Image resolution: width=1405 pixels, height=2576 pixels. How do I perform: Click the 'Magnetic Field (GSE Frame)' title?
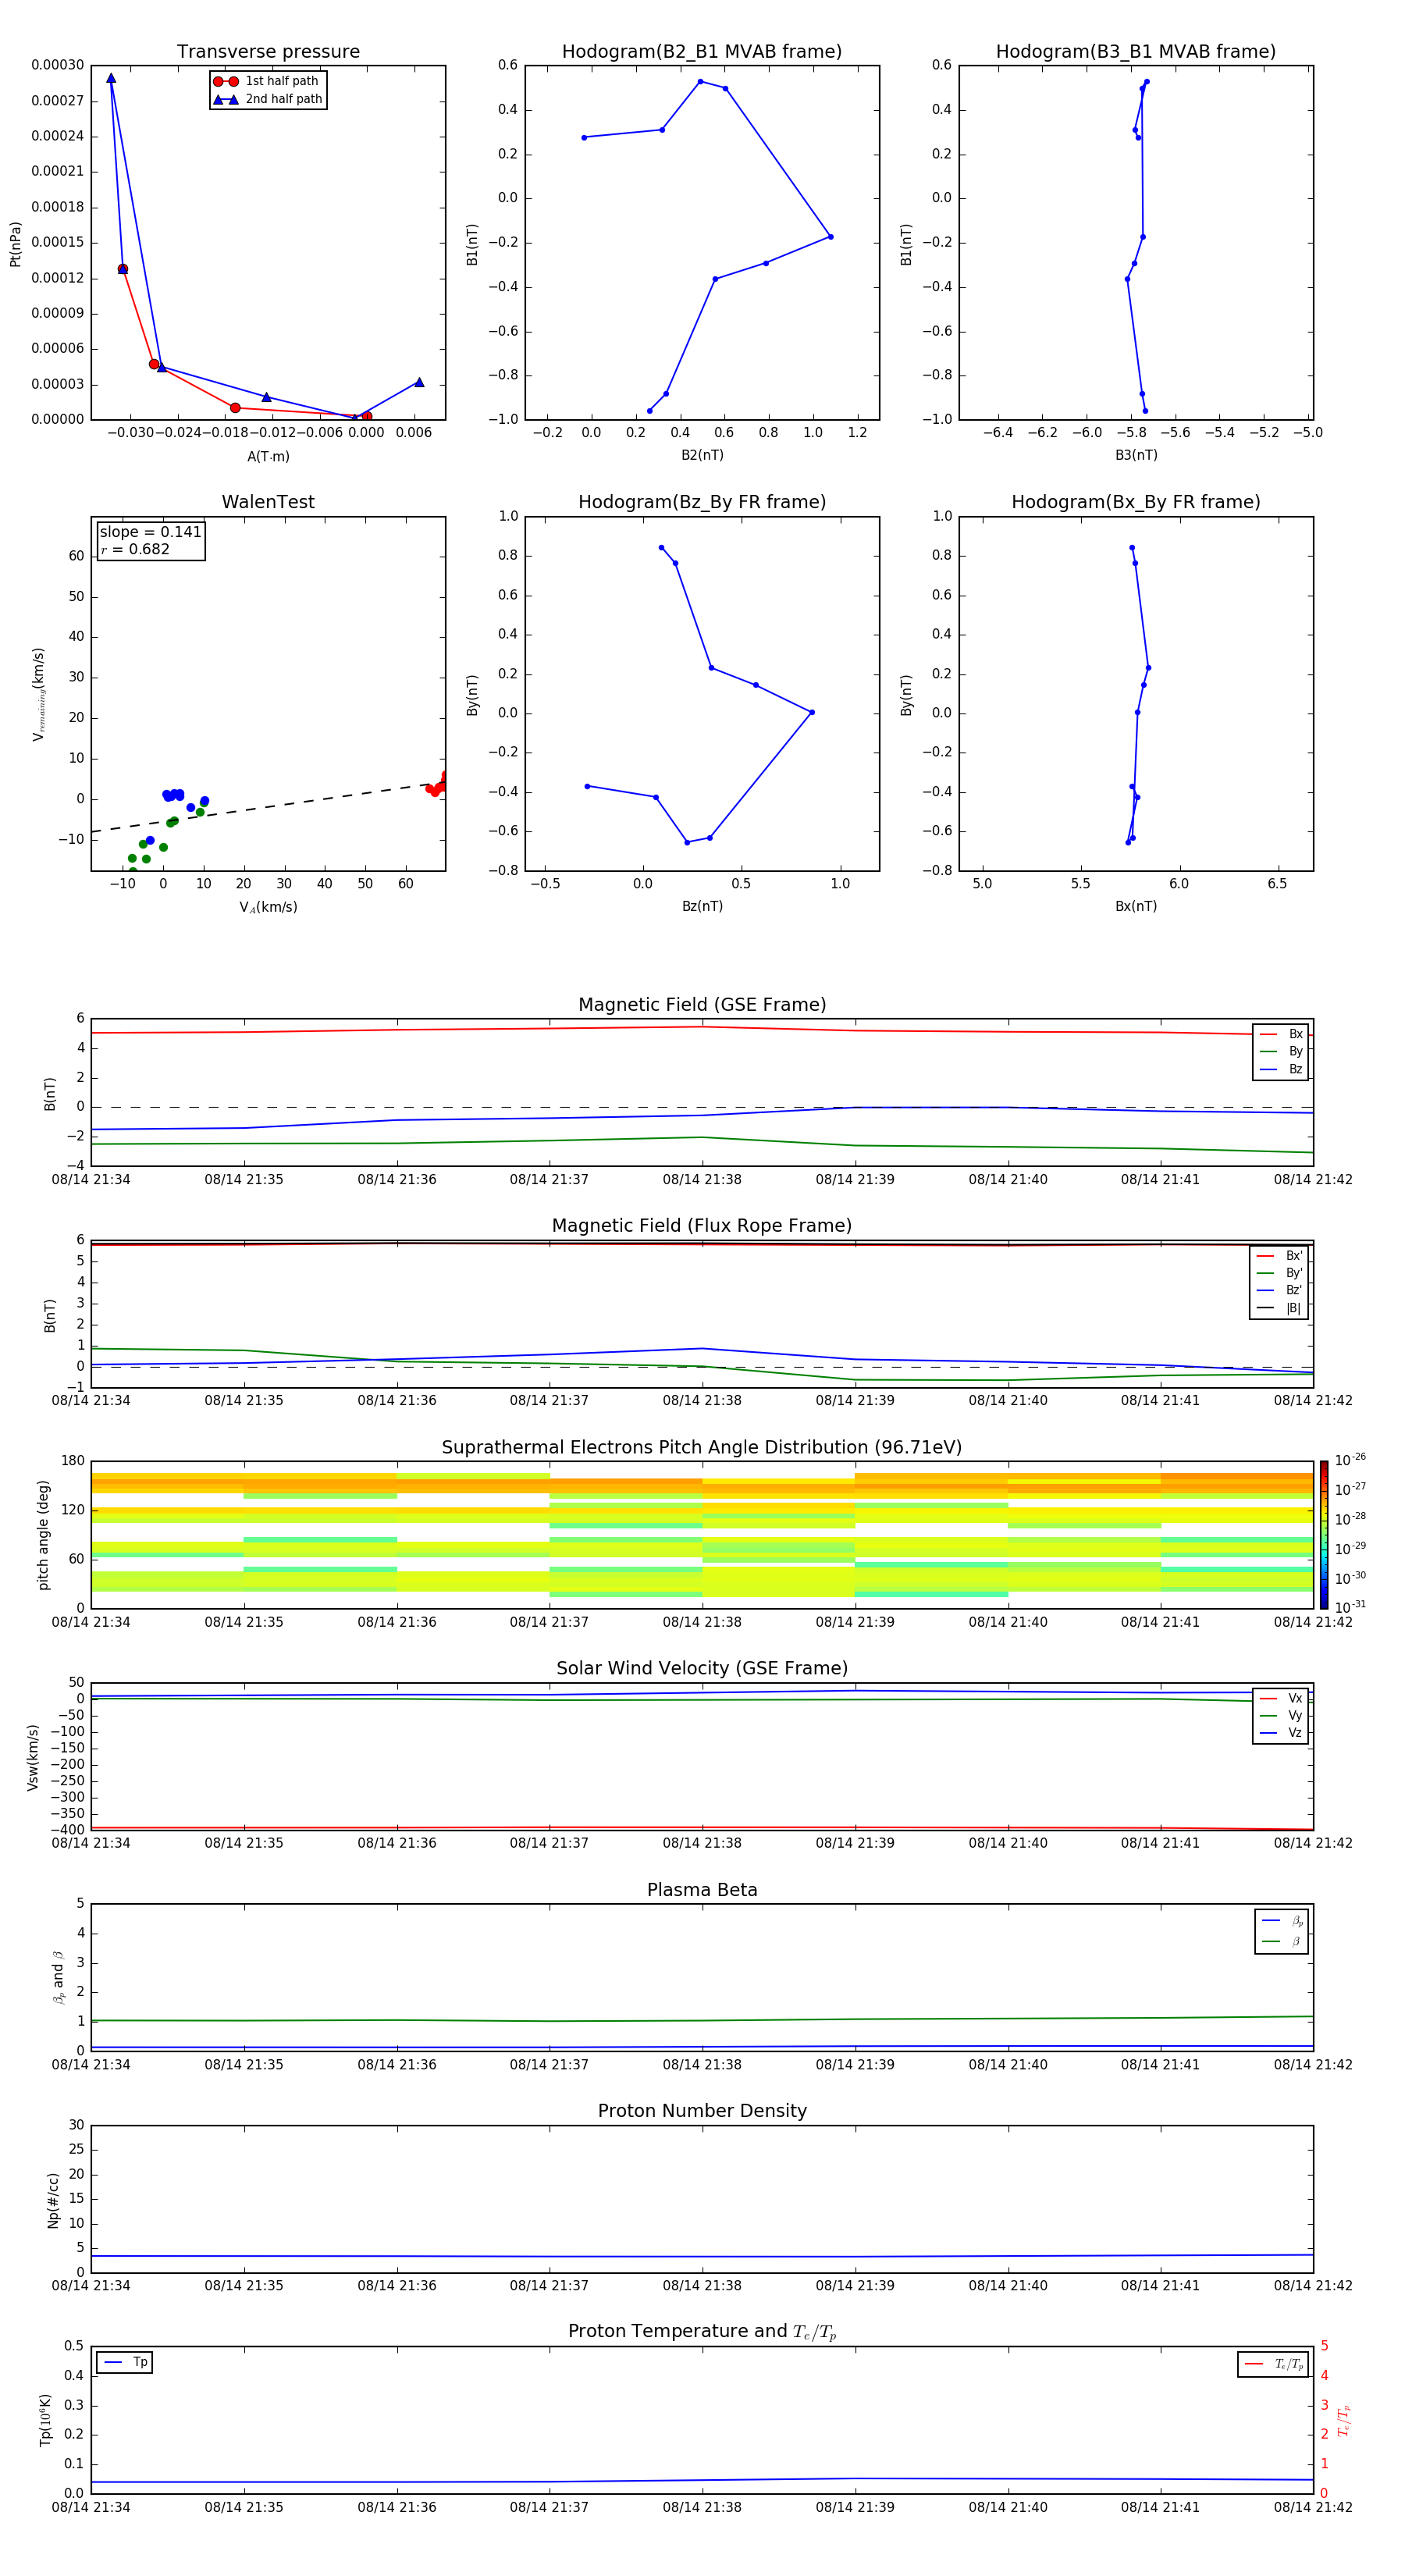tap(702, 1005)
